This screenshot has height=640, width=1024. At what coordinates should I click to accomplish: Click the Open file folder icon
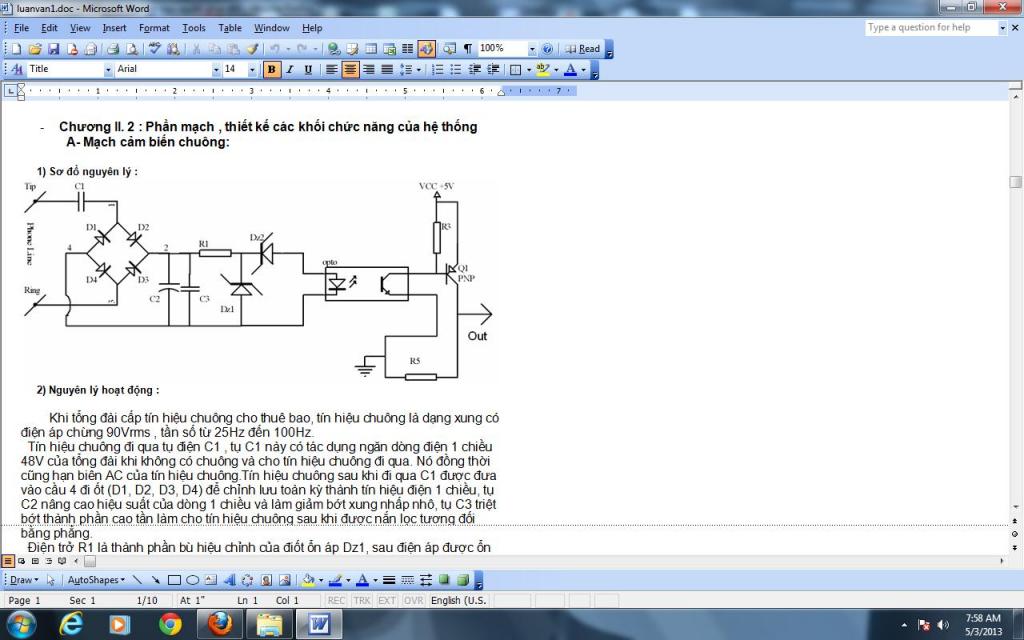tap(35, 49)
